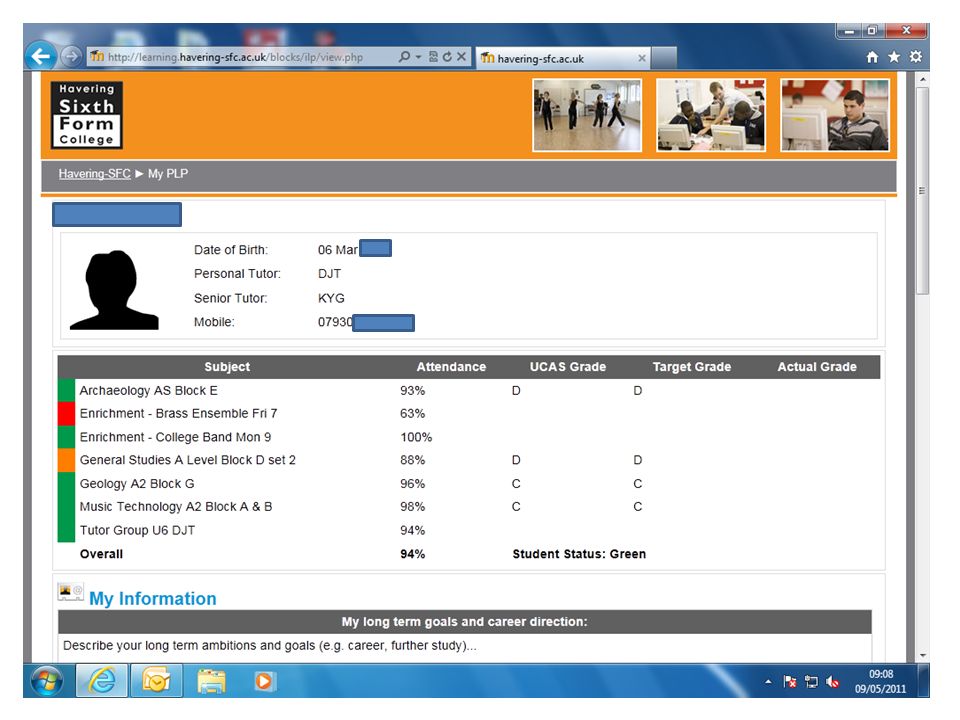Click the network tray icon
Viewport: 960px width, 720px height.
click(x=812, y=681)
